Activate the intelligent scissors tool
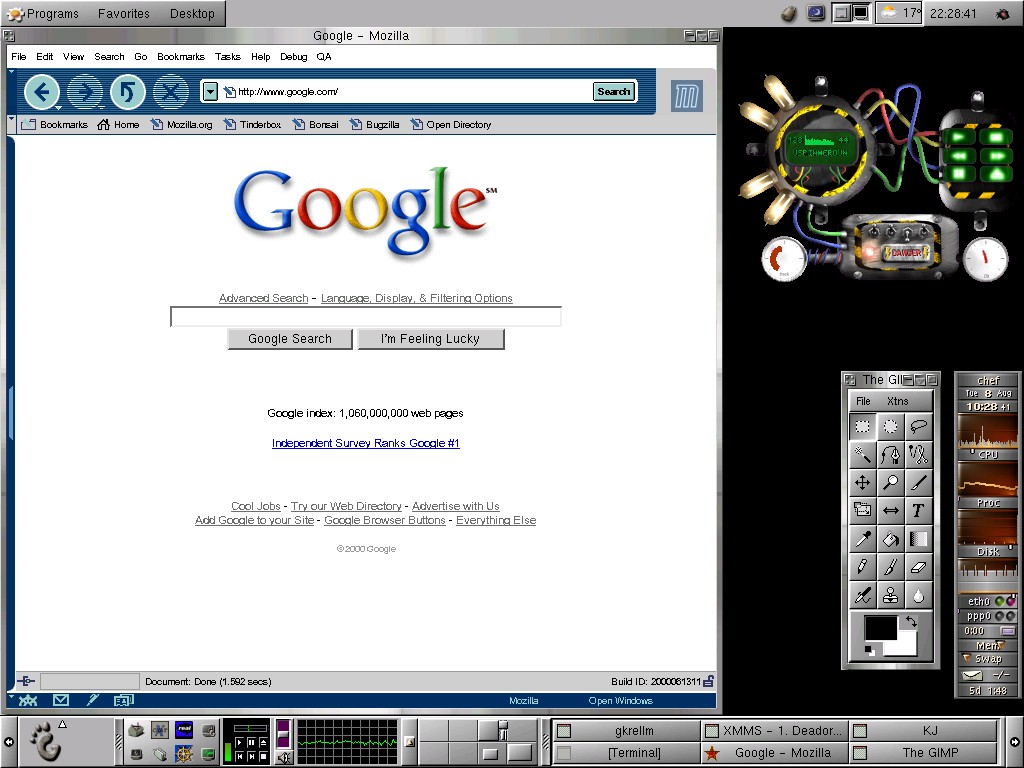The height and width of the screenshot is (768, 1024). (919, 455)
